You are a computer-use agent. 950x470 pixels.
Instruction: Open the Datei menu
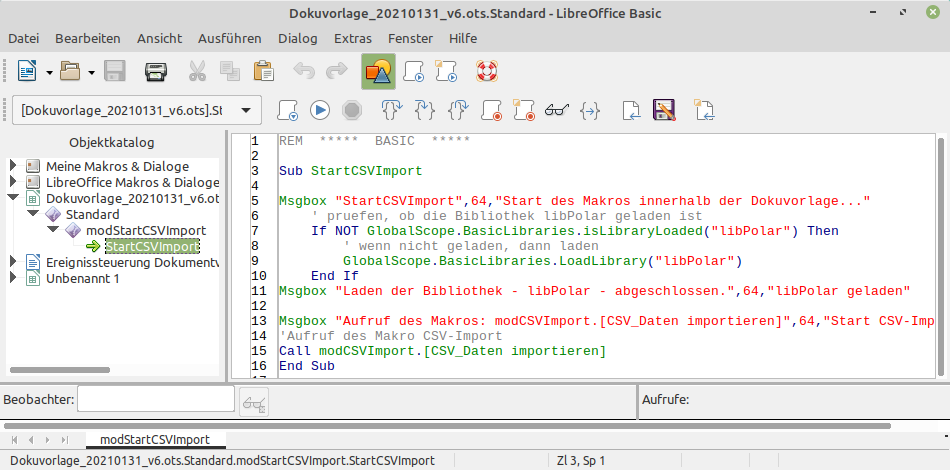[24, 38]
